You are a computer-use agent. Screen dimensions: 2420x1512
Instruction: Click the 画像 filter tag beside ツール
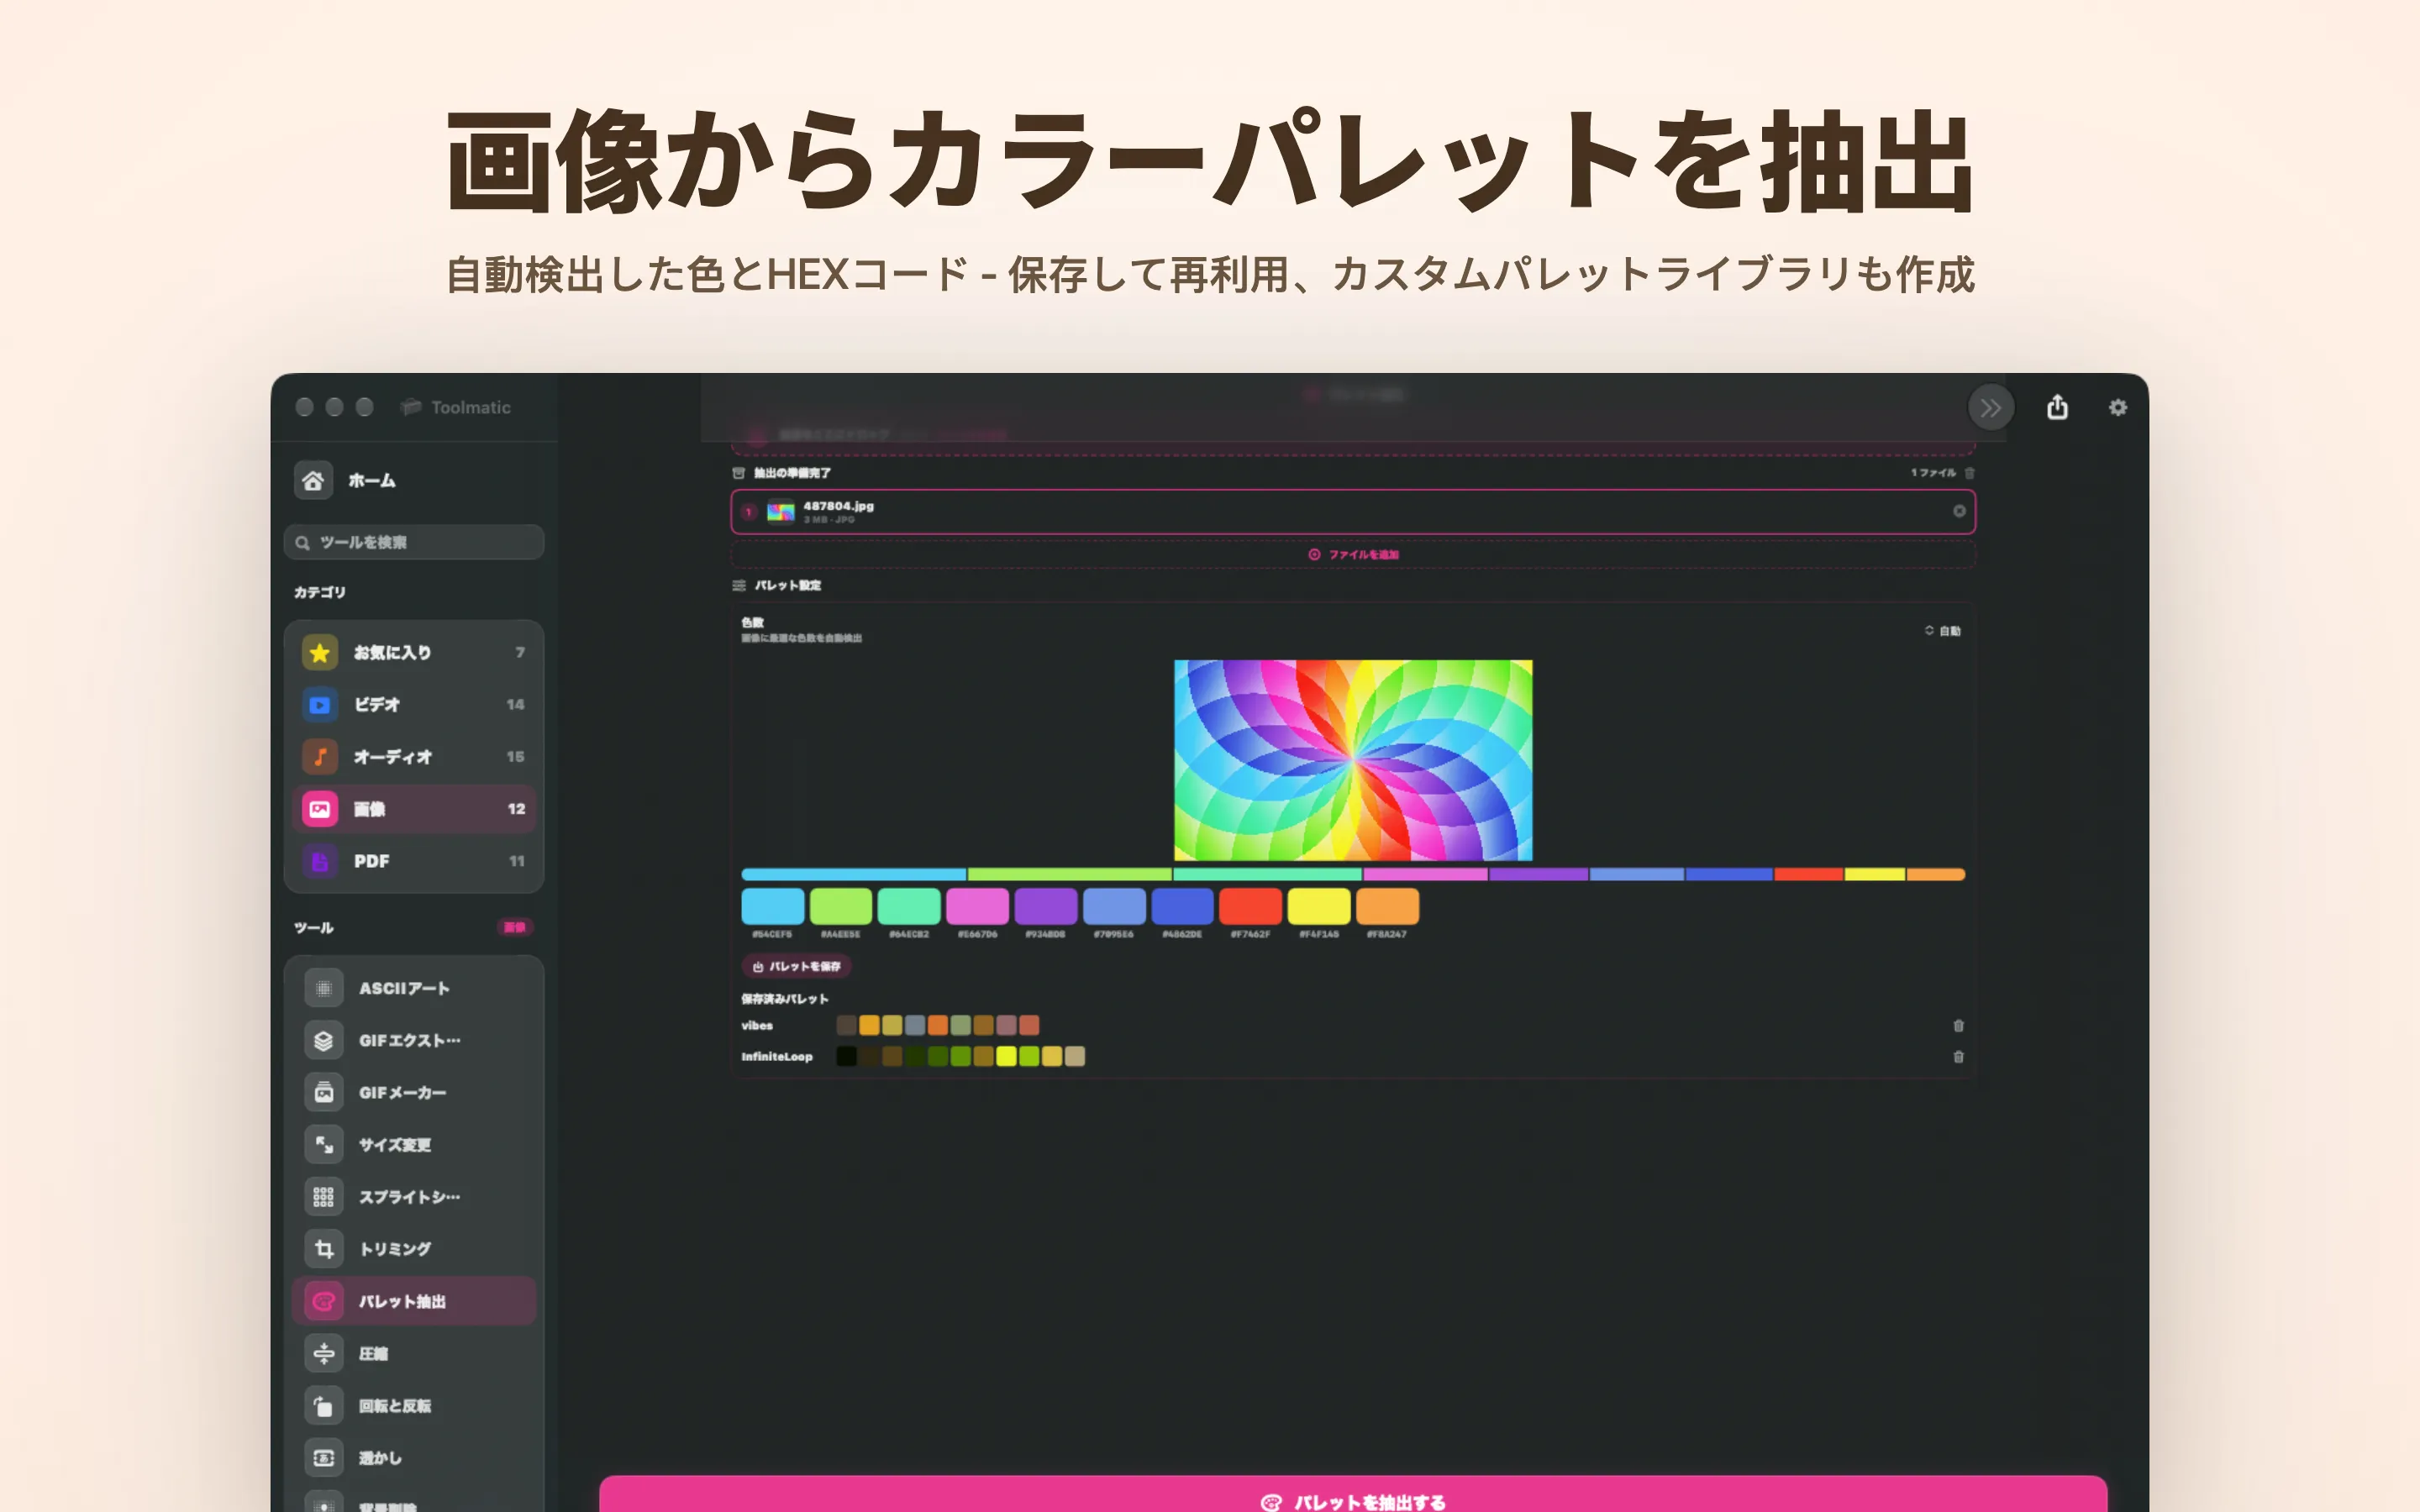point(515,927)
